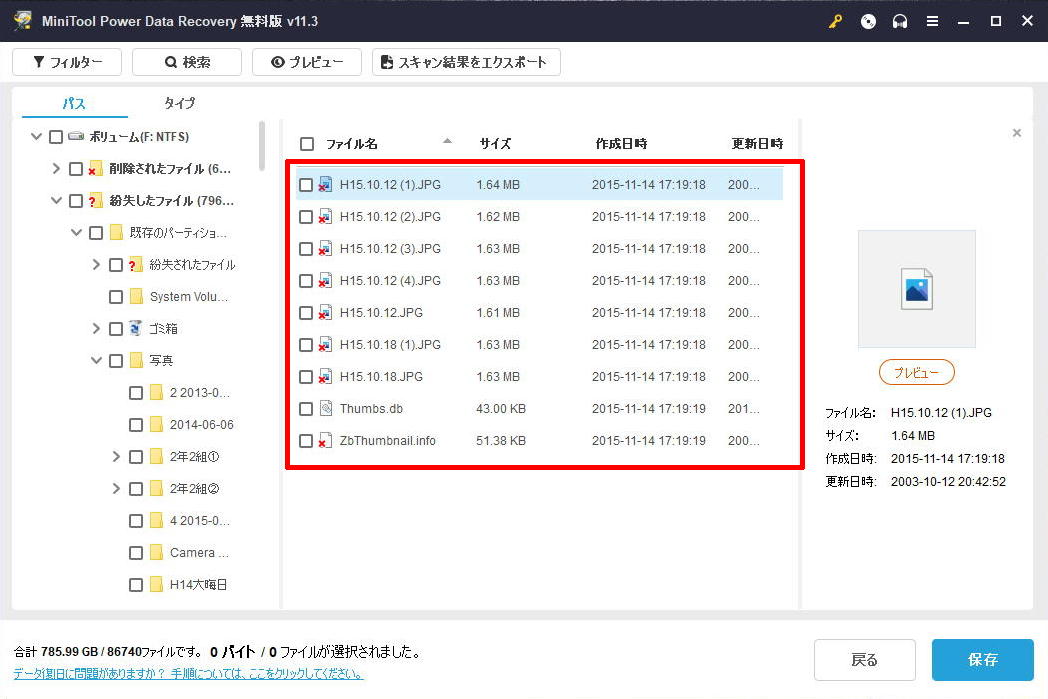Click the 保存 (save) button
1048x699 pixels.
pos(982,660)
